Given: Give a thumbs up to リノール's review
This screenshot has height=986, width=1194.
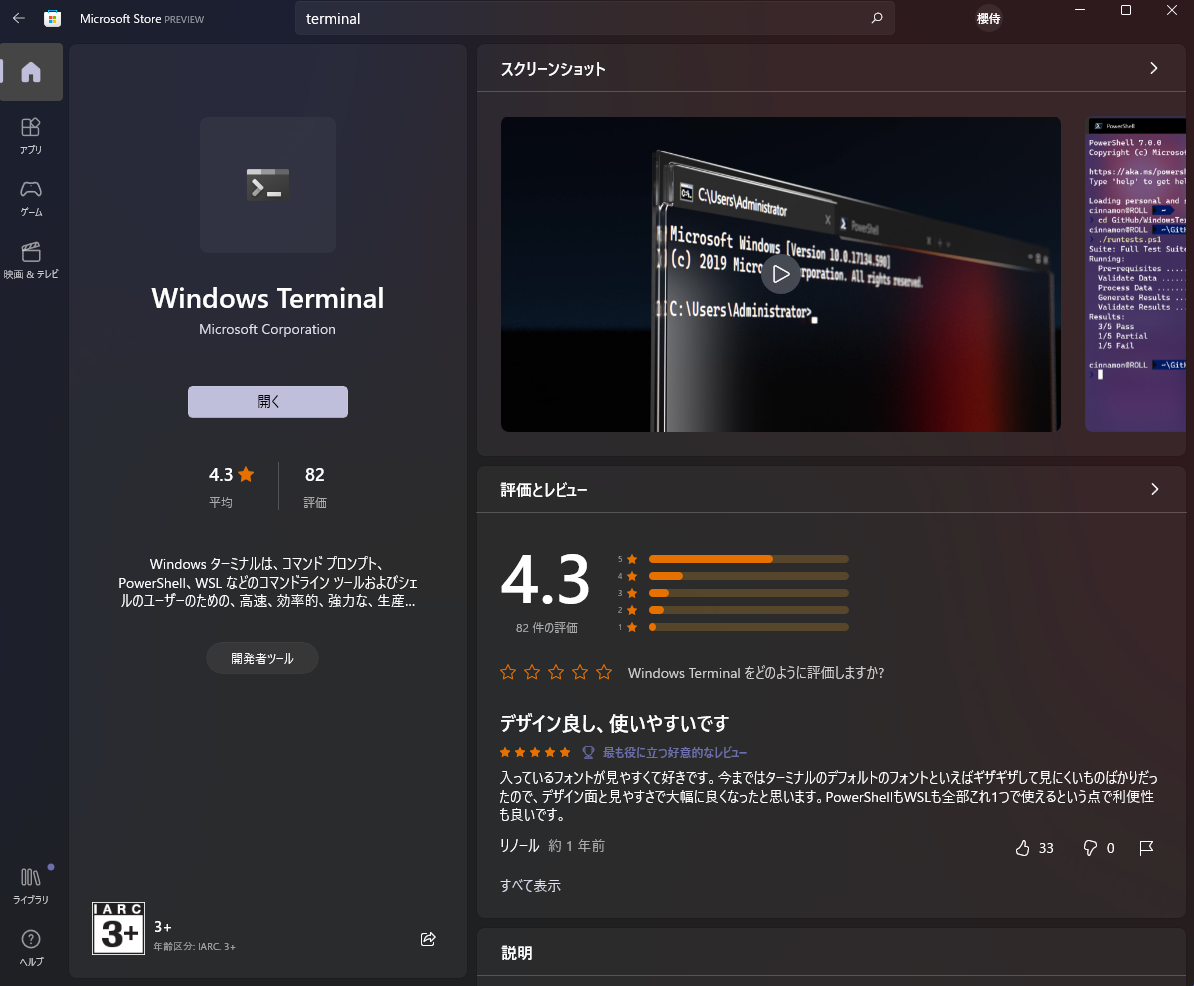Looking at the screenshot, I should 1021,847.
